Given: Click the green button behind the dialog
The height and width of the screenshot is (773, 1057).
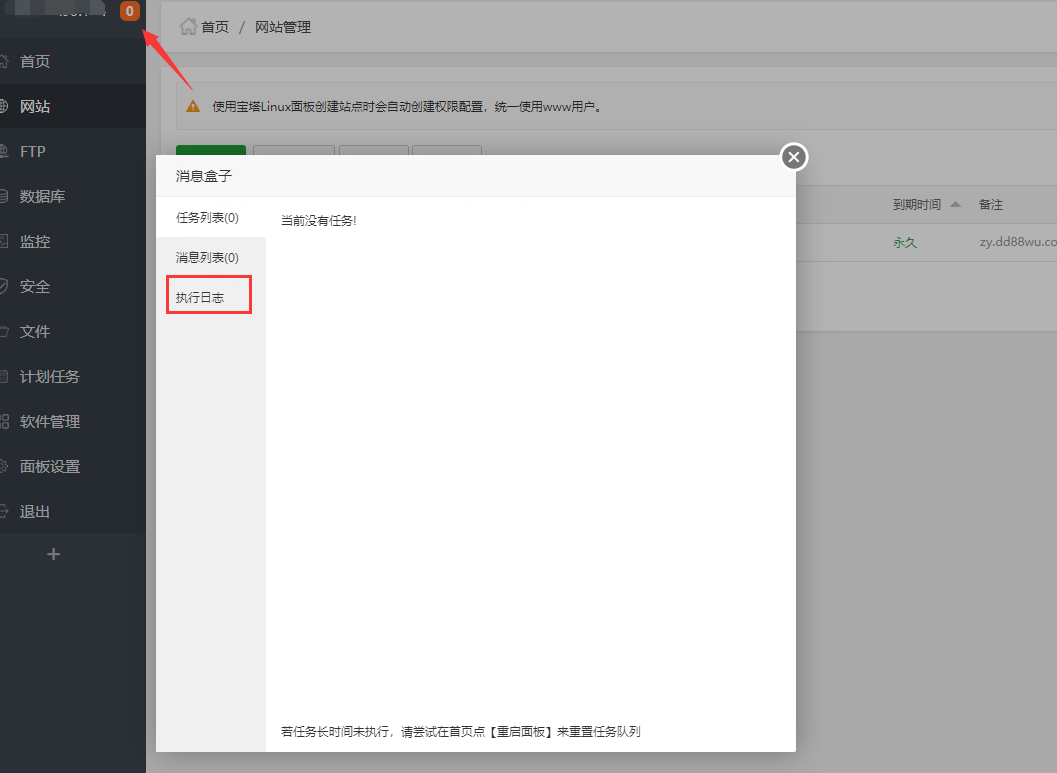Looking at the screenshot, I should pos(211,150).
